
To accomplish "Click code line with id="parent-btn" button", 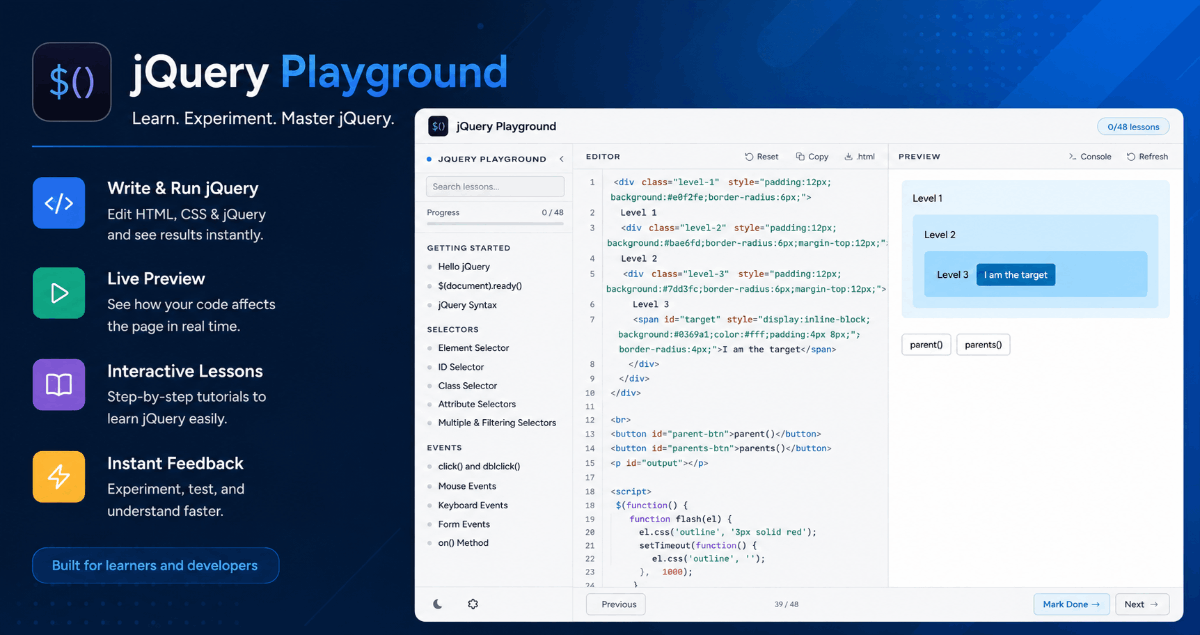I will click(716, 434).
